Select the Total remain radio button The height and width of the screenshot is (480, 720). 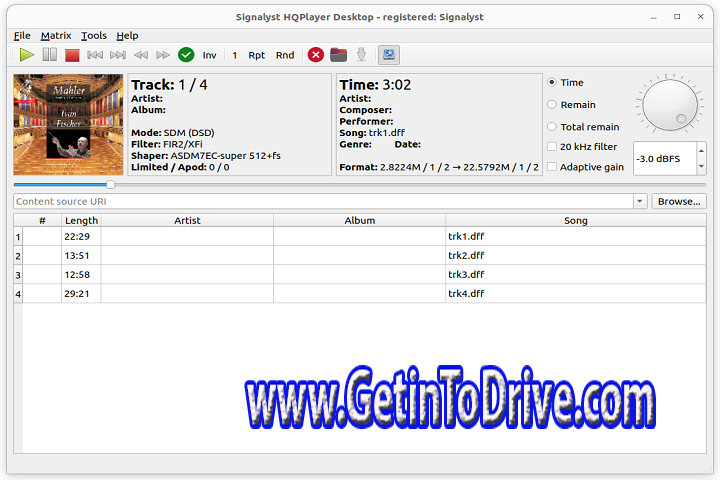583,127
